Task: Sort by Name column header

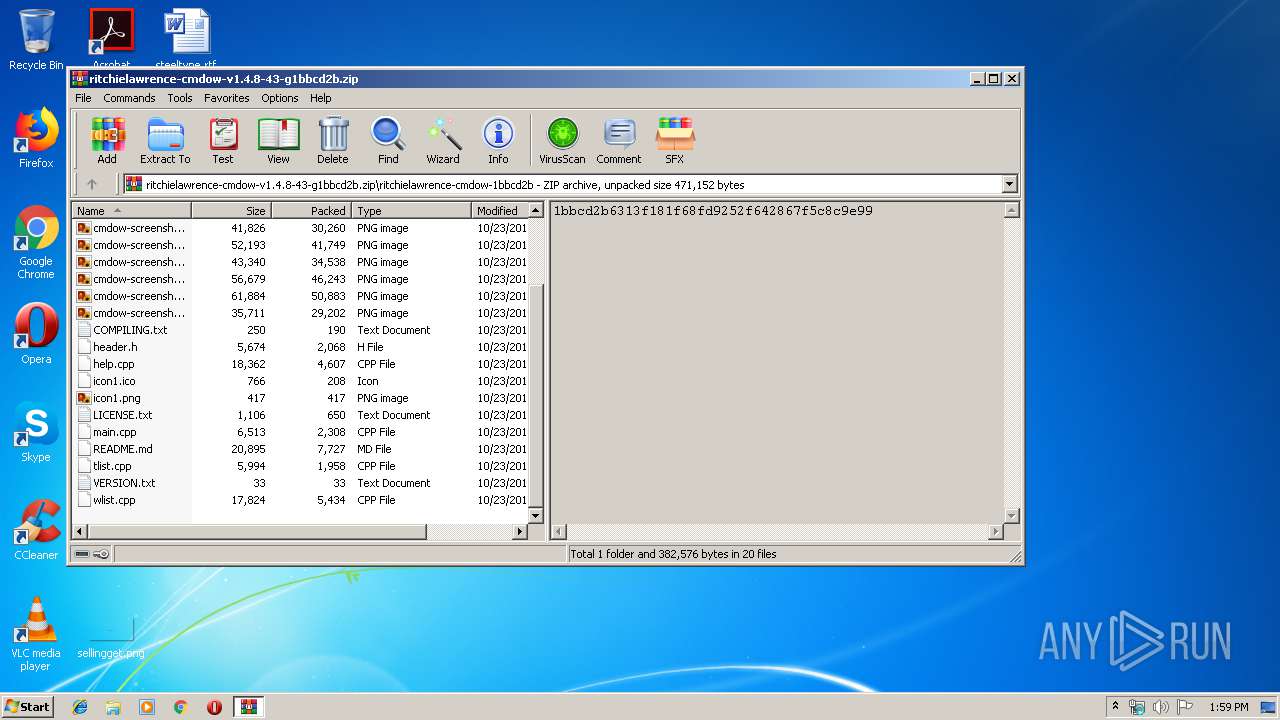Action: (x=132, y=211)
